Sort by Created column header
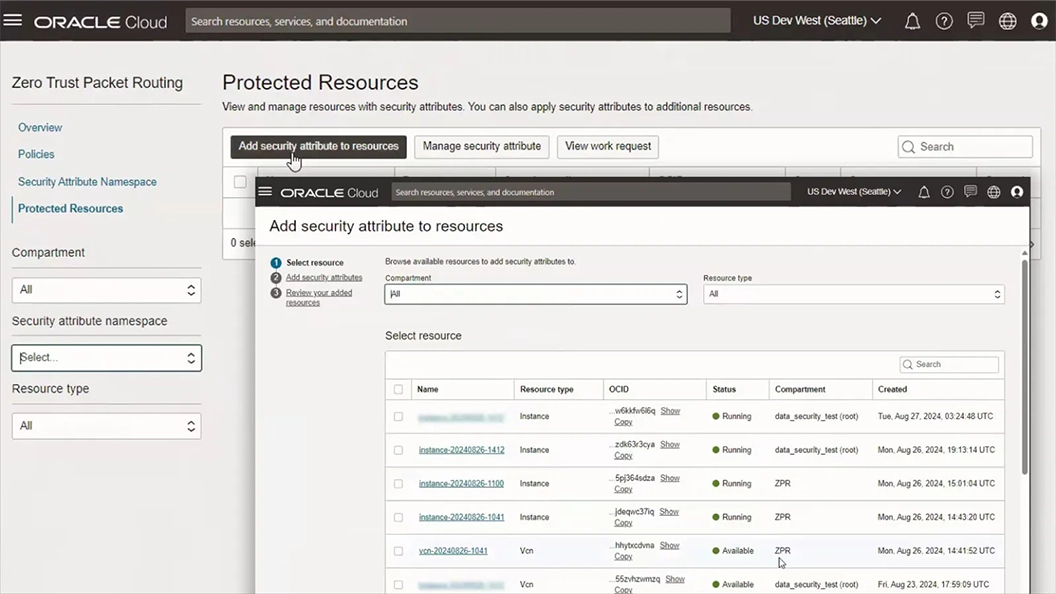 click(892, 389)
